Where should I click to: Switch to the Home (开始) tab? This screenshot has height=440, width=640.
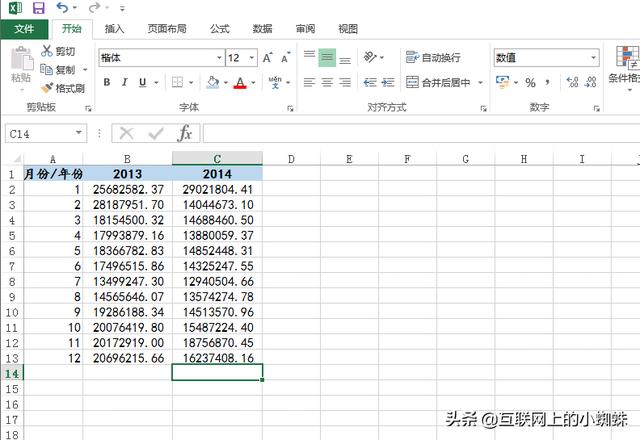(72, 29)
